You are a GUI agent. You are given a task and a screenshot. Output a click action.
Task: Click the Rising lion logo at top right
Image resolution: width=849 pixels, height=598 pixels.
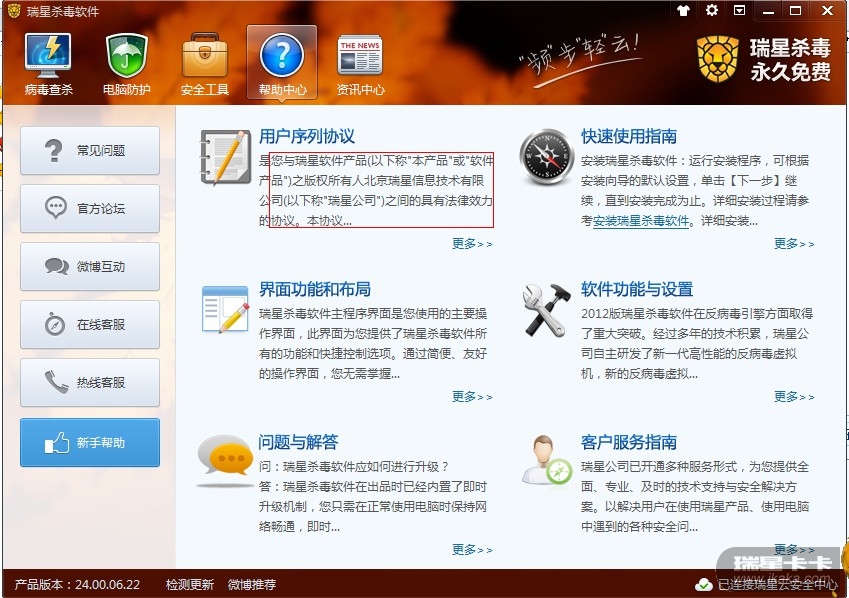point(717,59)
